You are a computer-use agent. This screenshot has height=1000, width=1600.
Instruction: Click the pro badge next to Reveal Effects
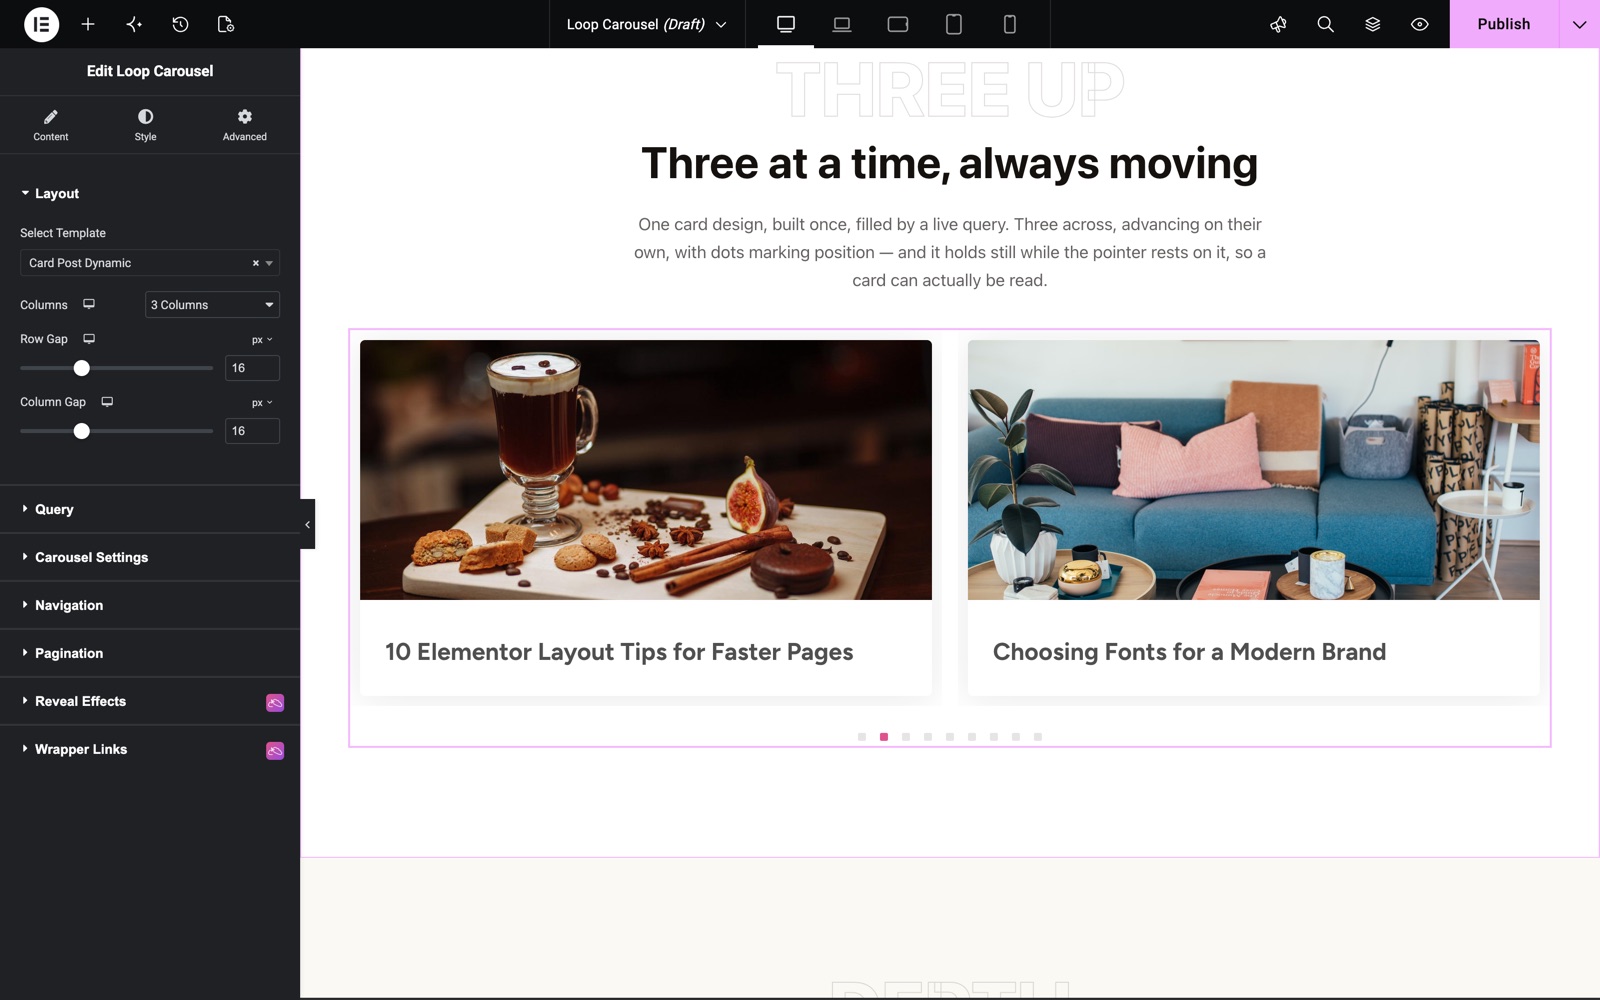pos(275,702)
